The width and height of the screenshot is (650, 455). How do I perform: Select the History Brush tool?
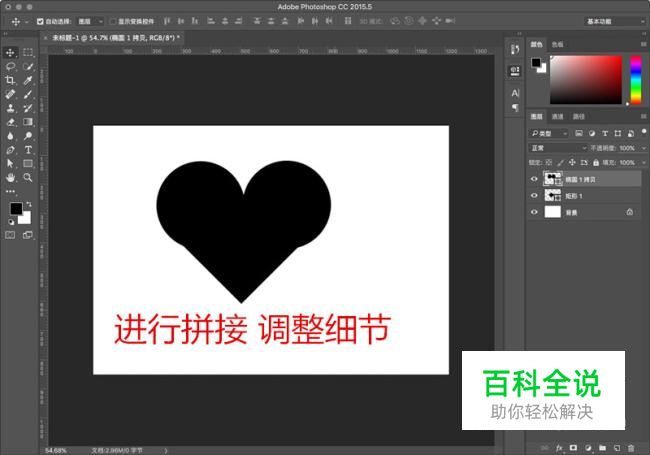28,108
